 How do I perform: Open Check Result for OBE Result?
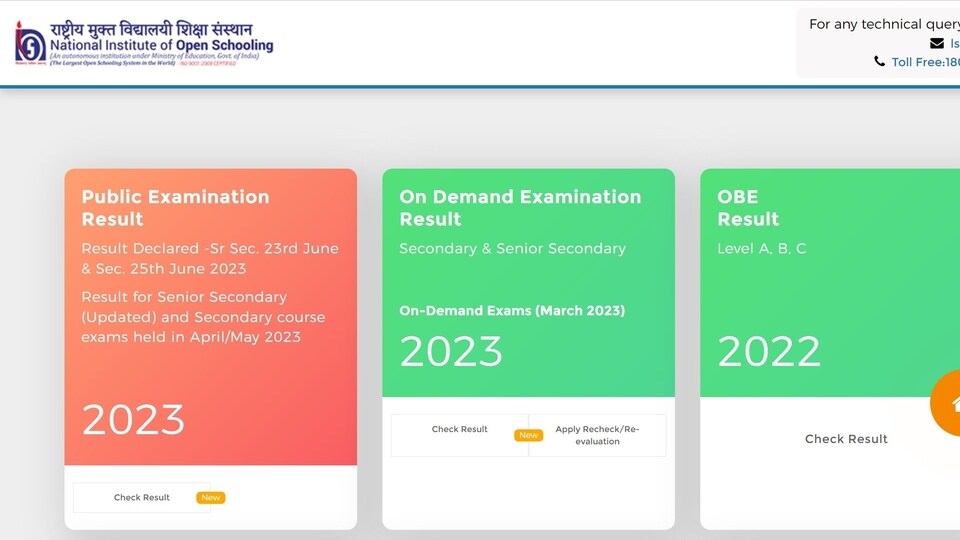pyautogui.click(x=846, y=439)
